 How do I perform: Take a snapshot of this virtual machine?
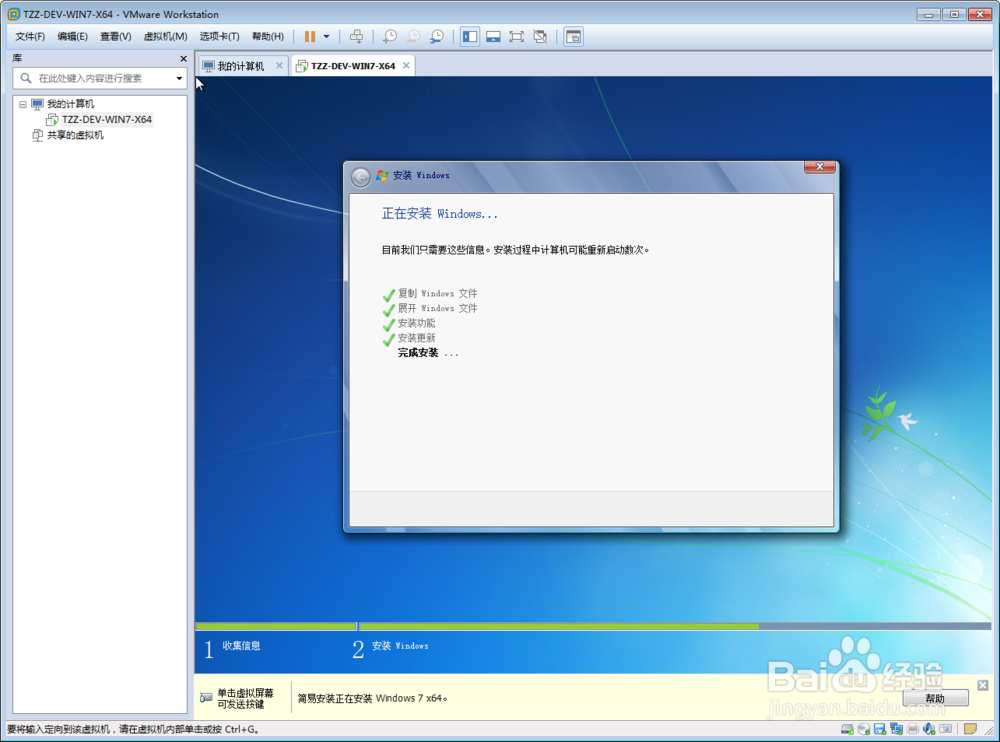click(390, 36)
